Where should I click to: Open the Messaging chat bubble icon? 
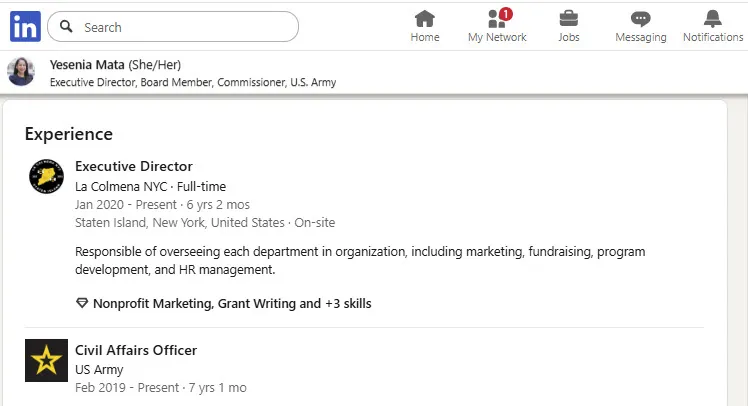coord(640,19)
